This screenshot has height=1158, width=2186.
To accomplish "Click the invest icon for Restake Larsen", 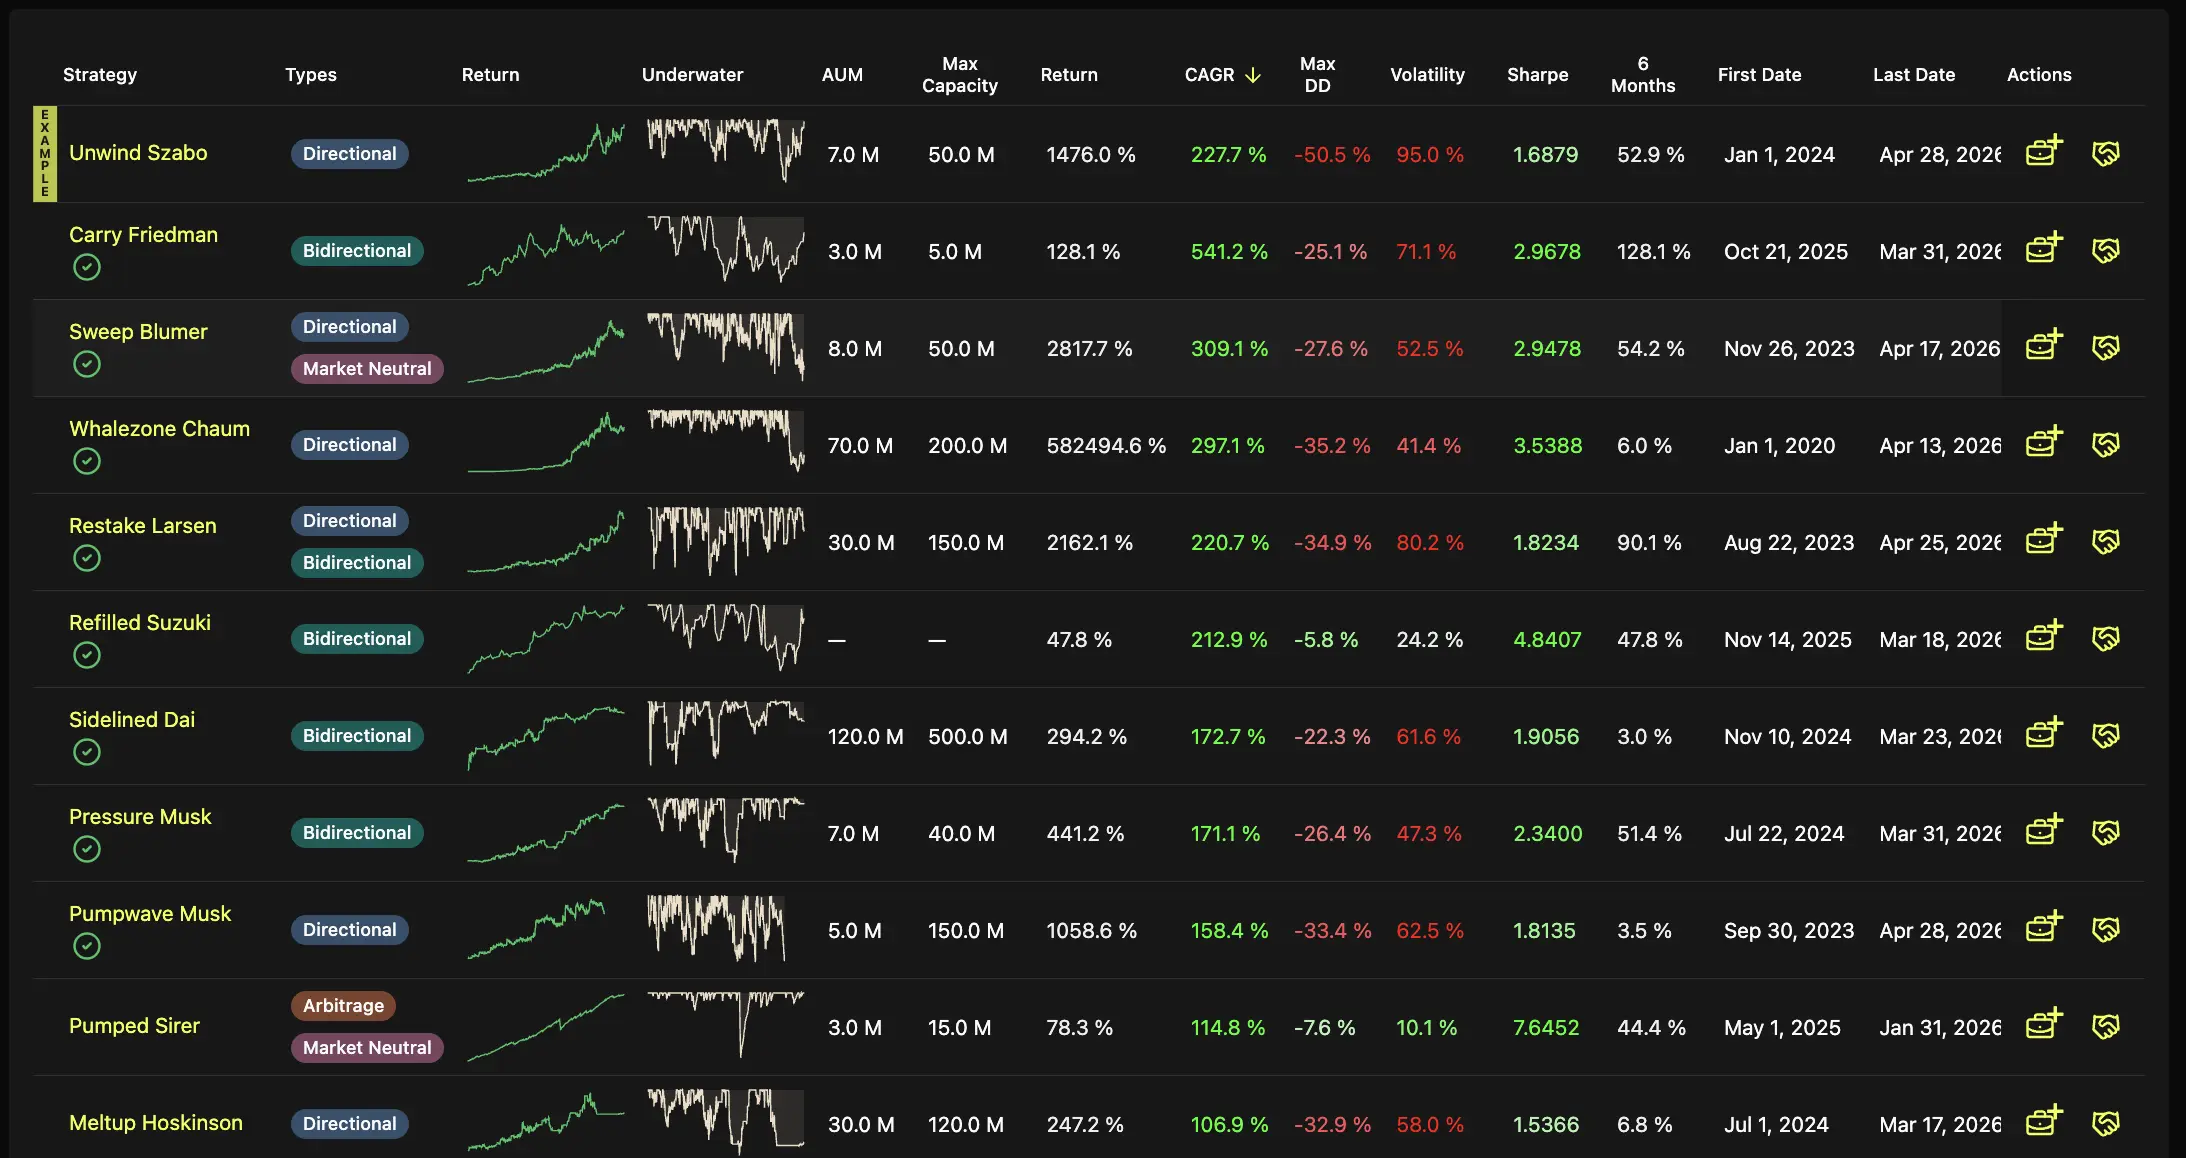I will click(2044, 540).
